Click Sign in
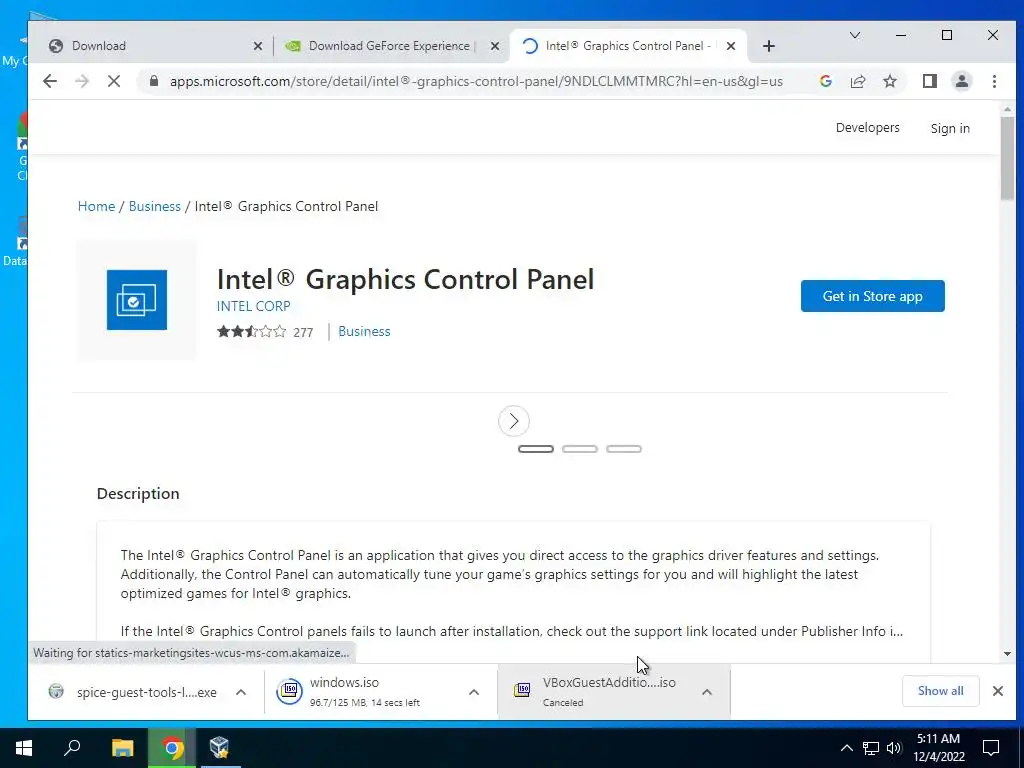1024x768 pixels. 950,129
